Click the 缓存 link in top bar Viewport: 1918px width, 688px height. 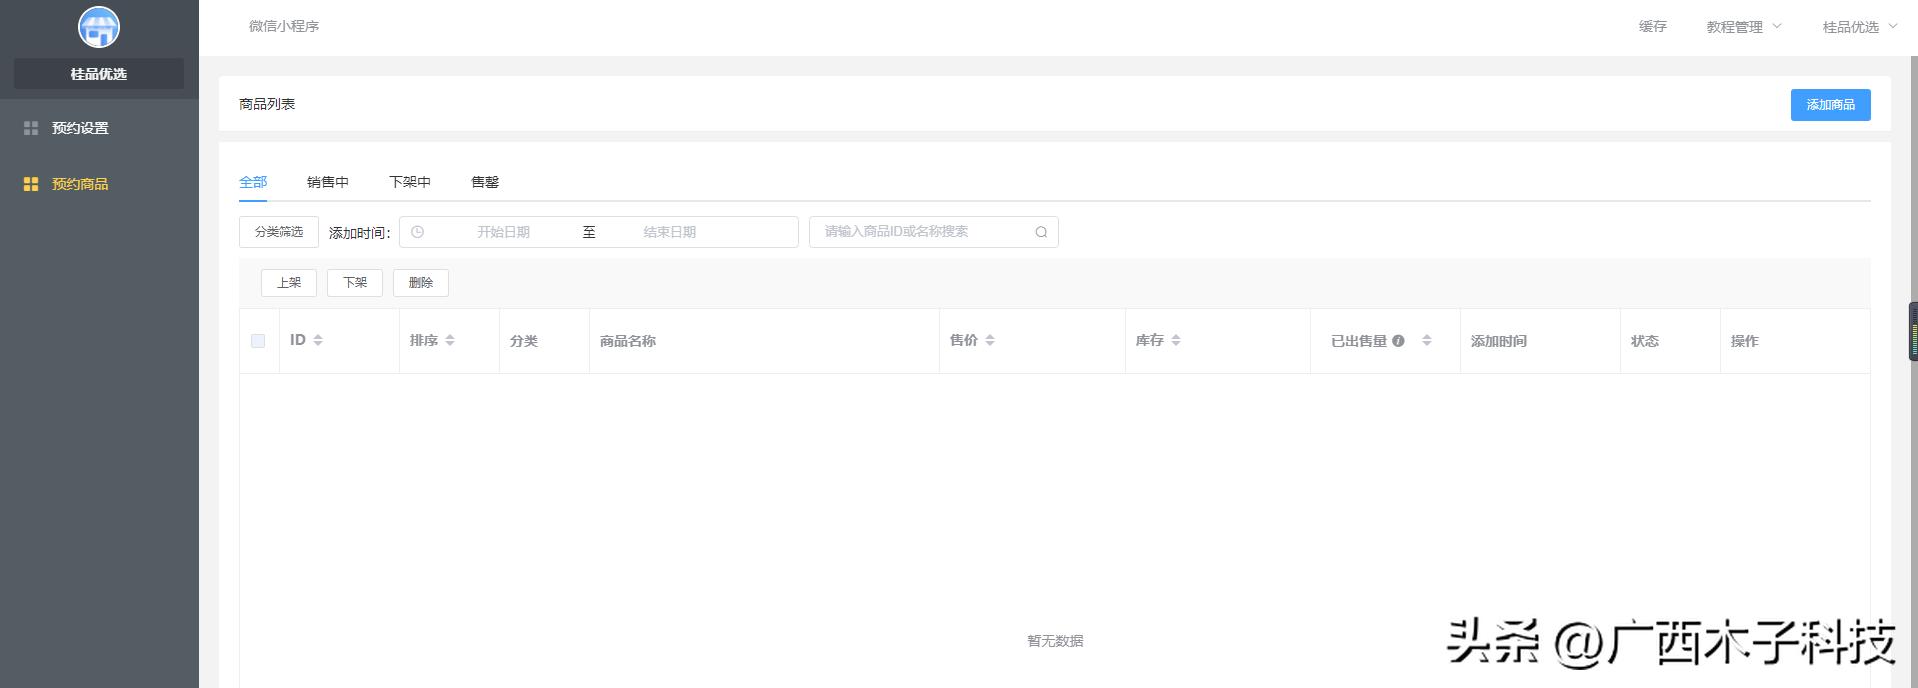click(x=1653, y=27)
